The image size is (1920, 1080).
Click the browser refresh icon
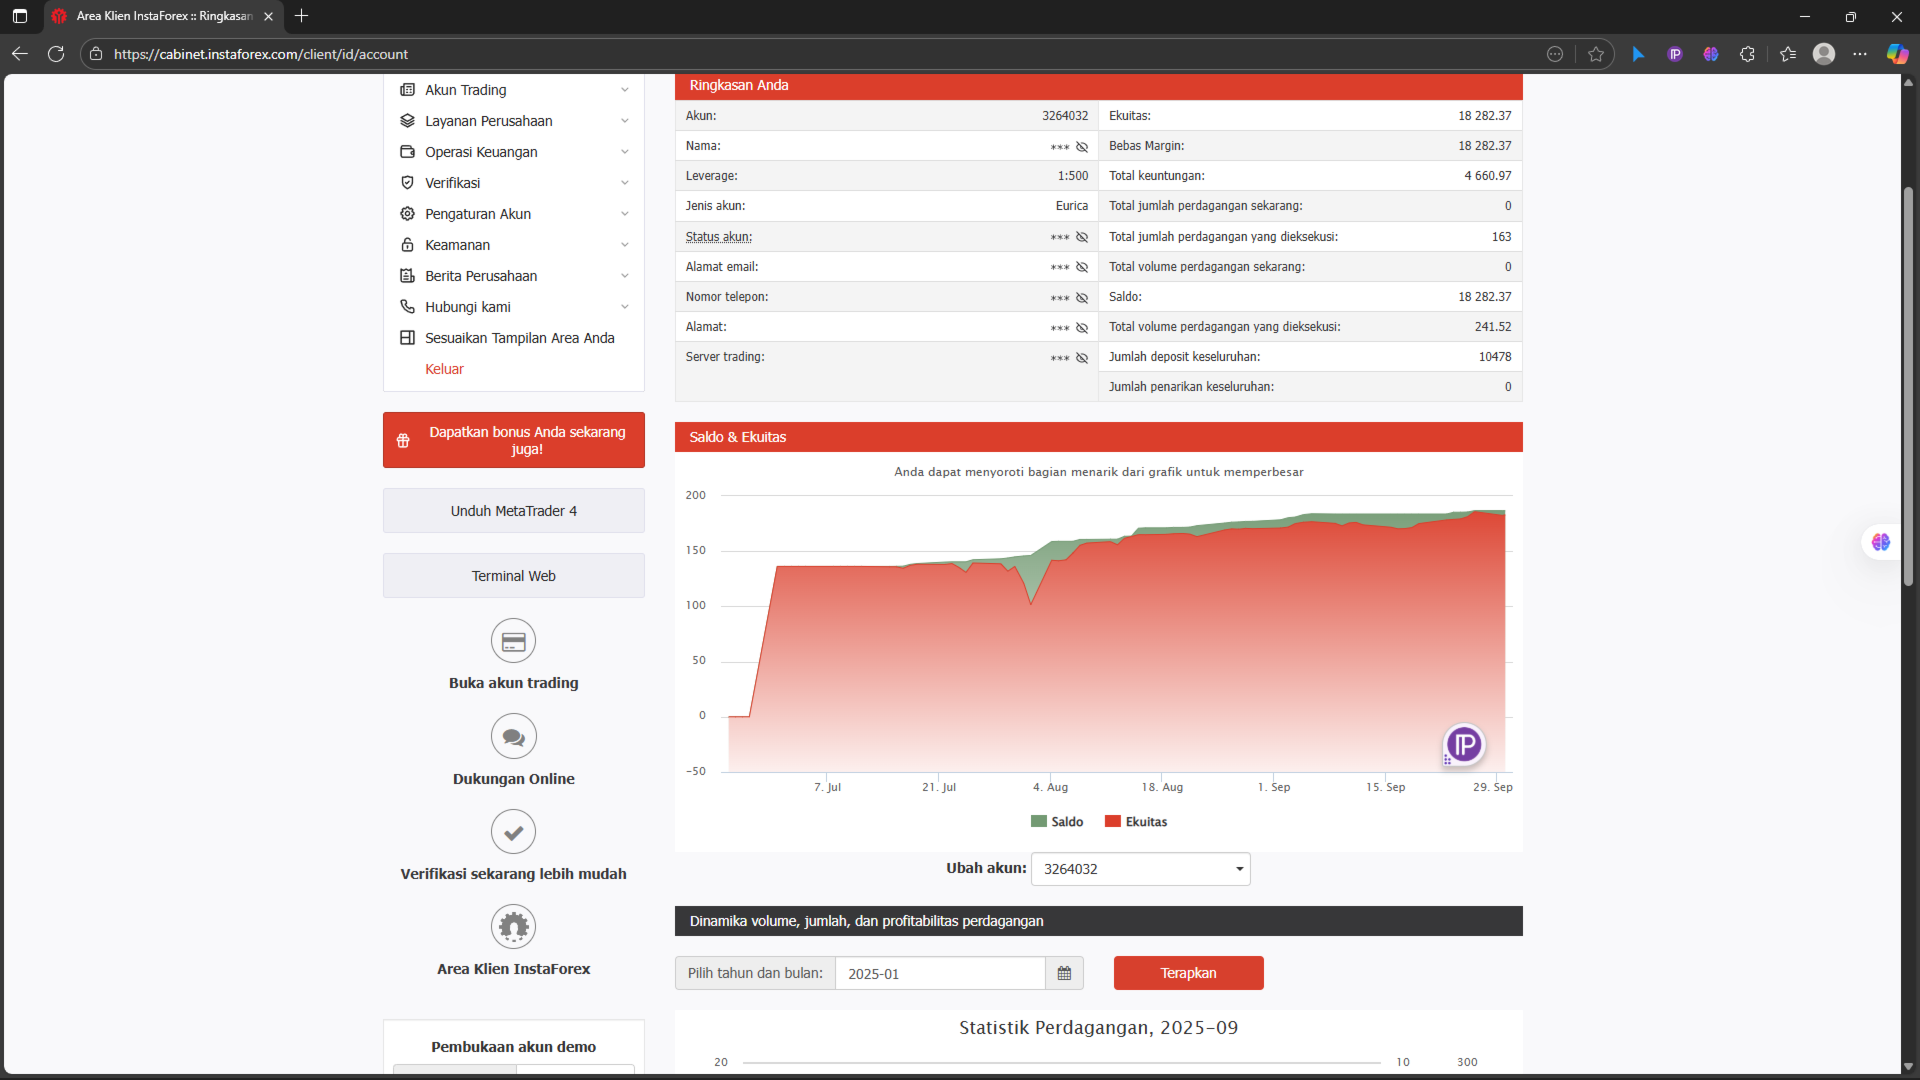click(x=56, y=54)
